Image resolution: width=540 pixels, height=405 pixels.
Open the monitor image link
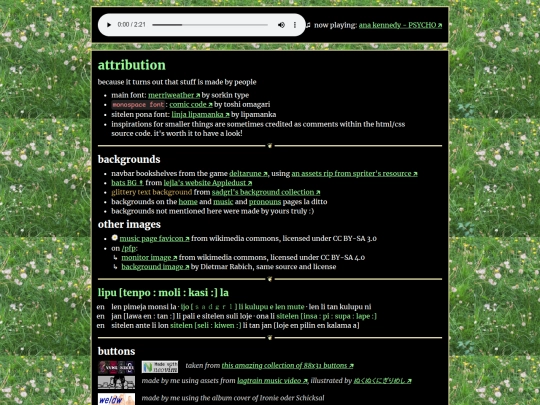coord(149,257)
